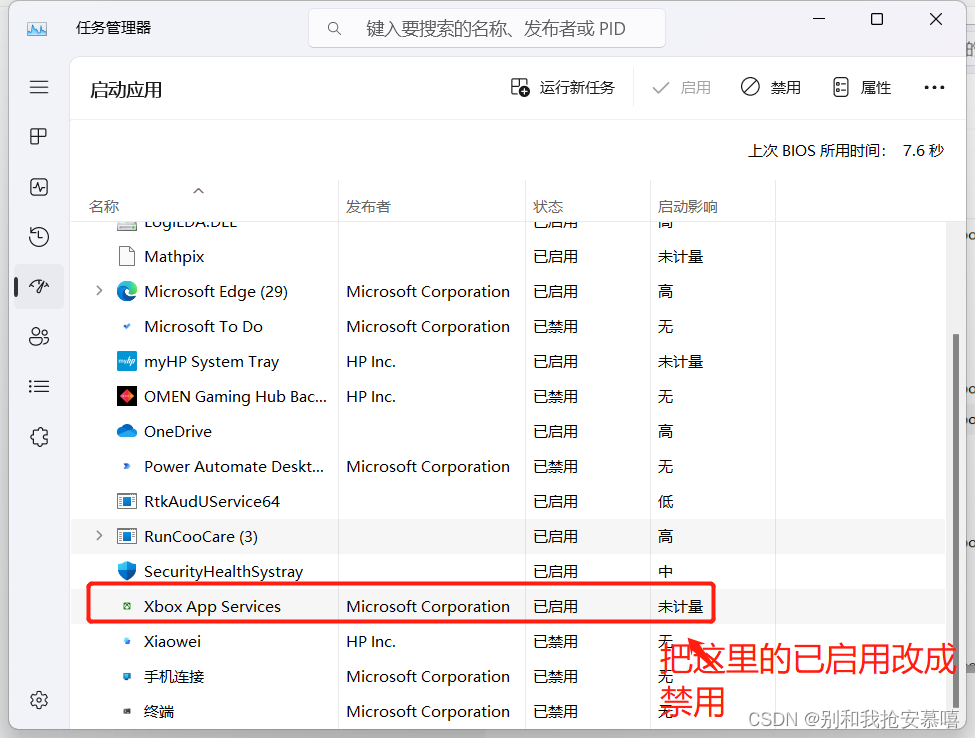
Task: Click the Microsoft To Do icon
Action: click(x=127, y=326)
